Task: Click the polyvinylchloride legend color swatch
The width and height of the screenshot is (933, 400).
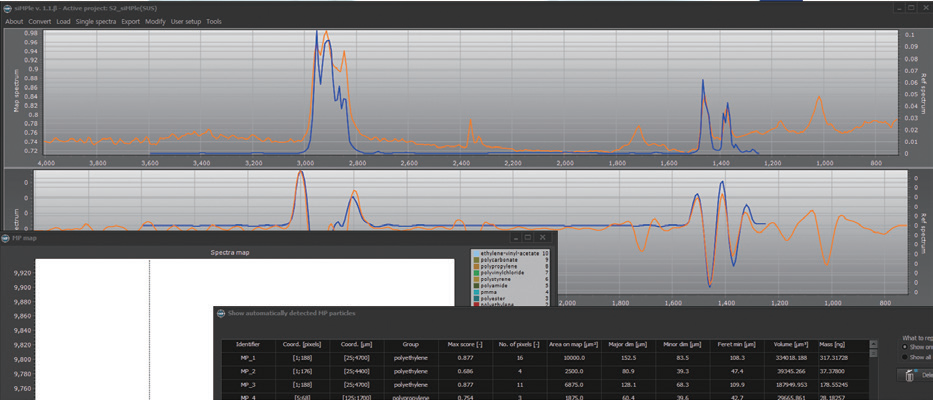Action: (x=475, y=273)
